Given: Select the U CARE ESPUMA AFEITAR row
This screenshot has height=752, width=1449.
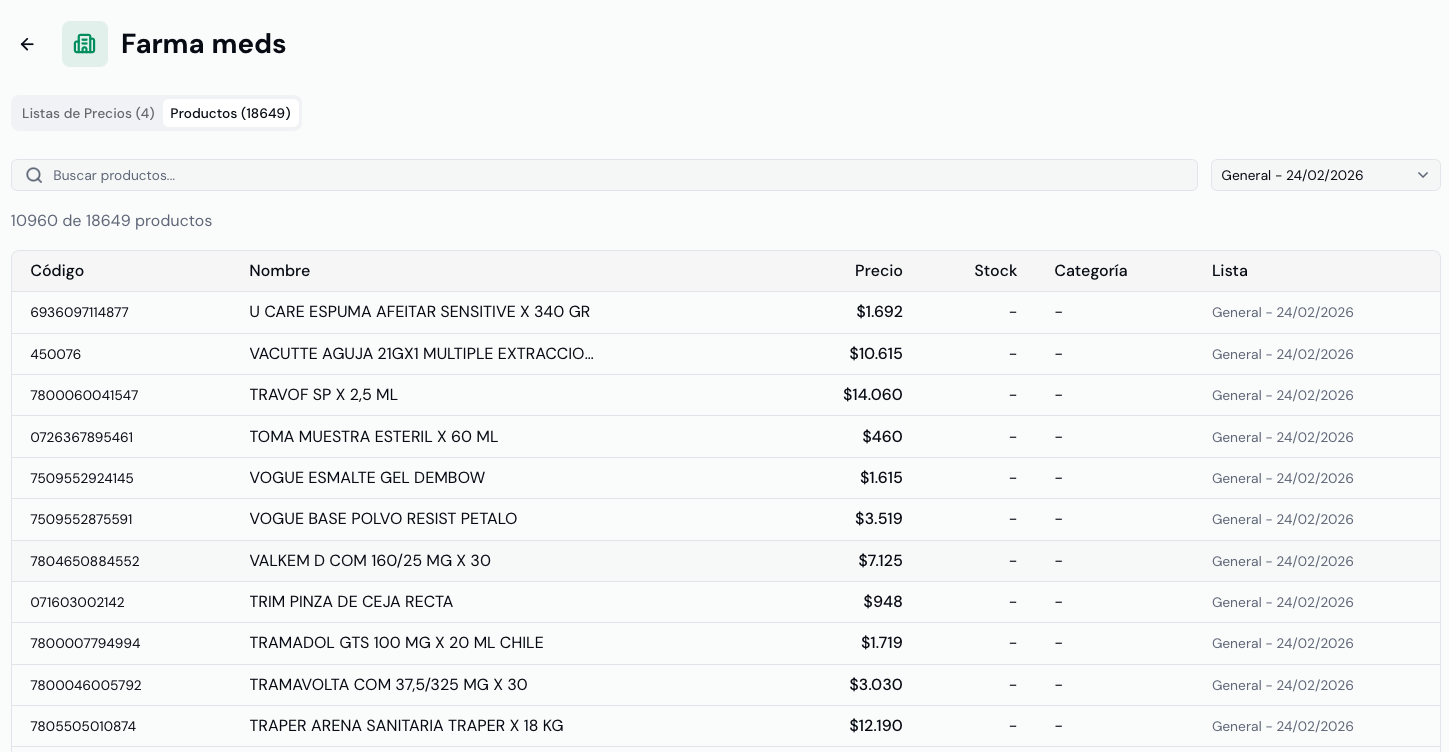Looking at the screenshot, I should (419, 312).
